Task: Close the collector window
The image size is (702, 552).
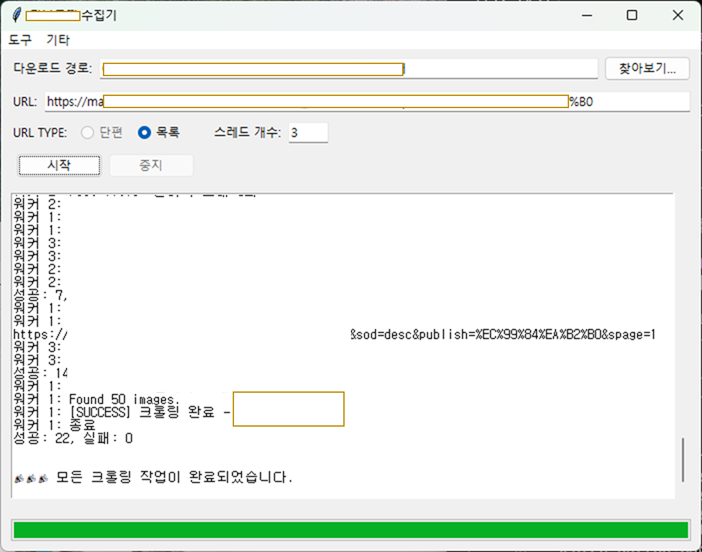Action: (678, 15)
